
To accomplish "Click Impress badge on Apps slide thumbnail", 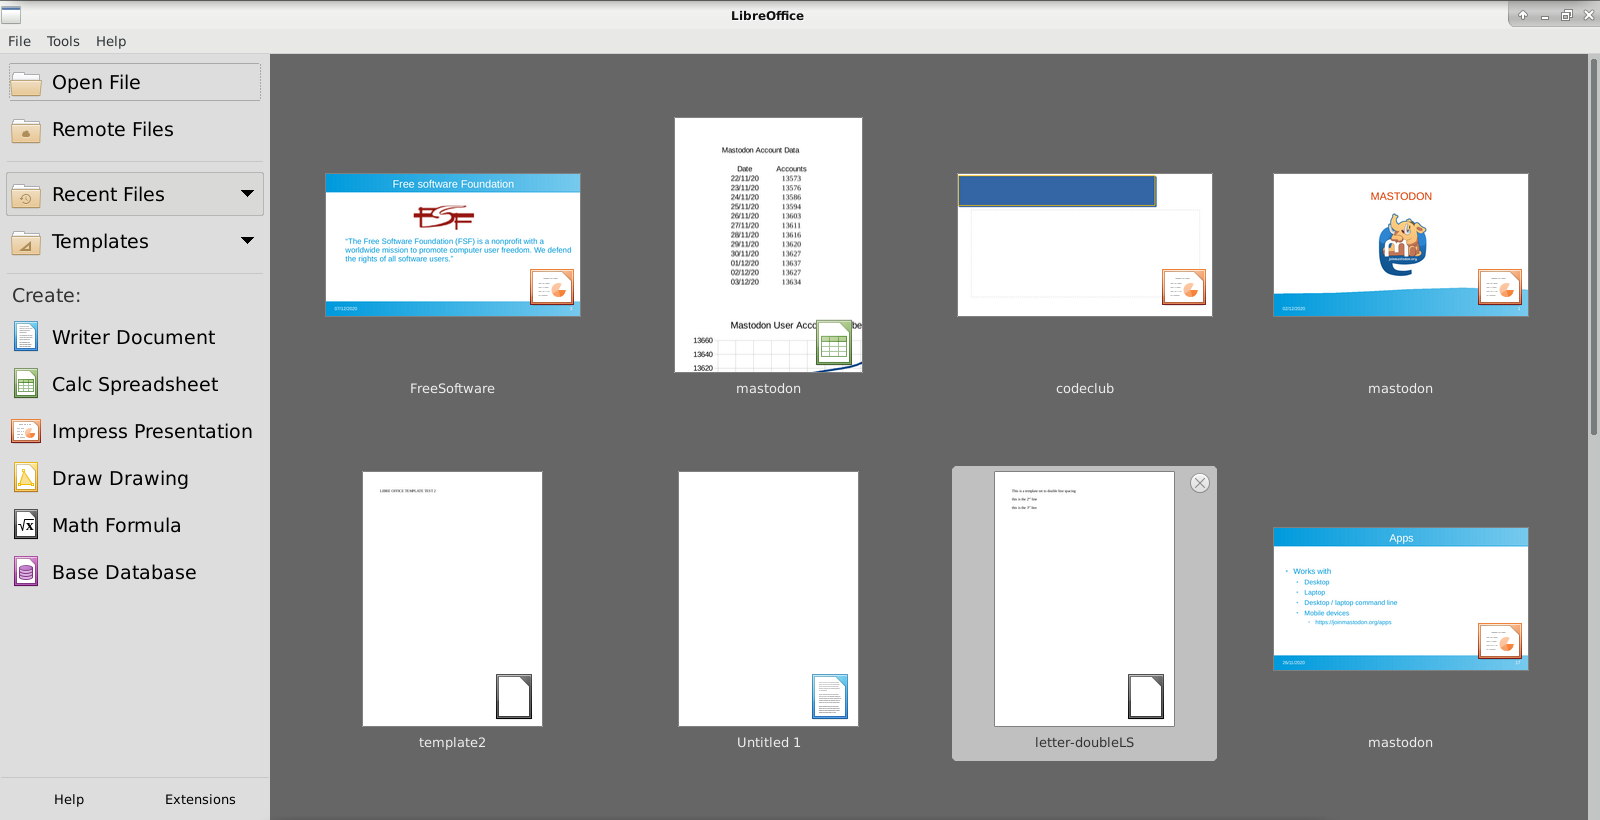I will pos(1500,641).
